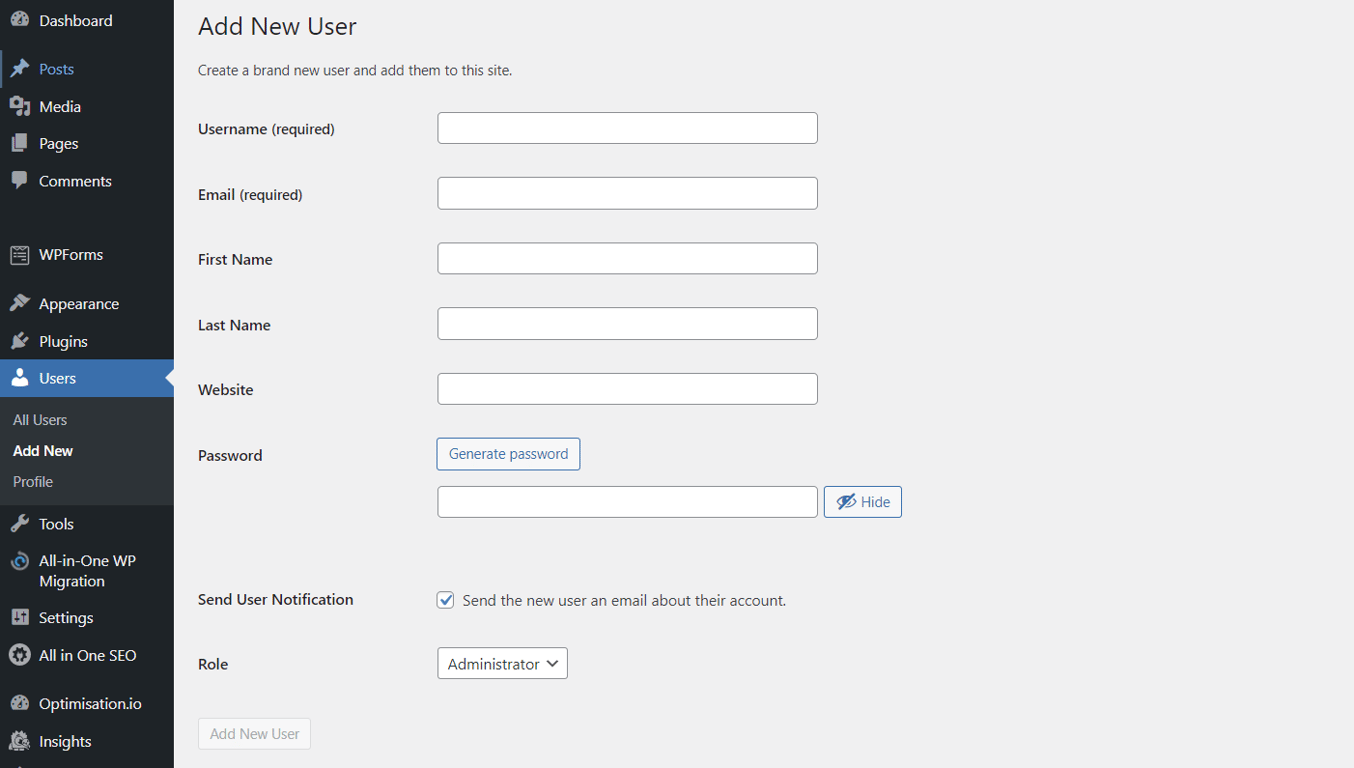Change Administrator role selection
The image size is (1354, 768).
(502, 663)
